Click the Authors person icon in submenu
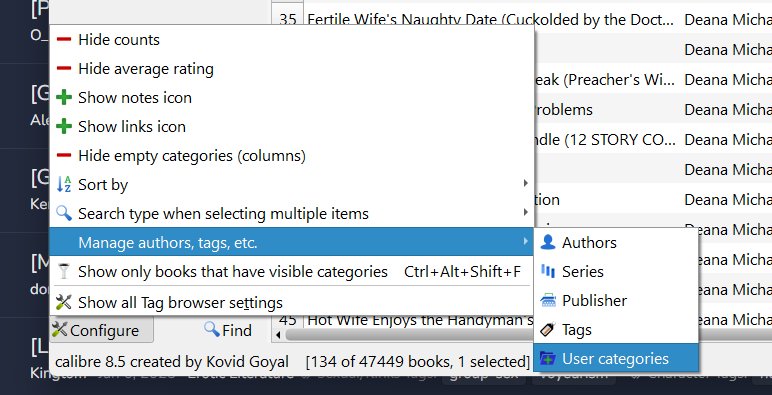The image size is (772, 395). coord(548,242)
